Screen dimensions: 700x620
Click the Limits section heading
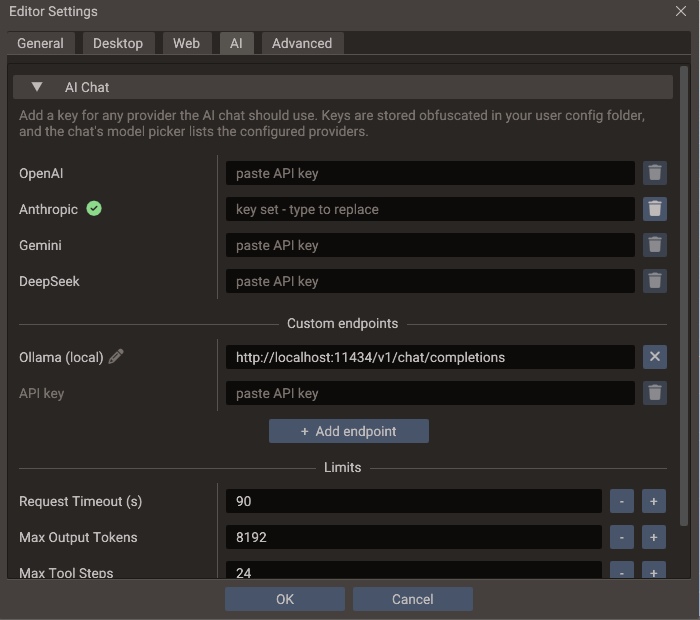click(x=342, y=467)
